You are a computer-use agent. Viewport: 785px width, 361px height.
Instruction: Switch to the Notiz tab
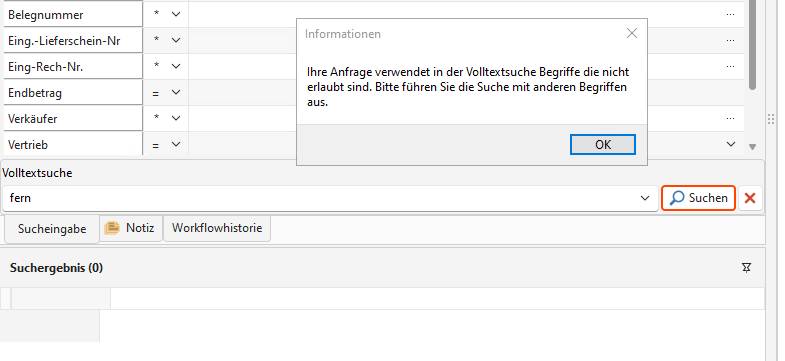pos(131,228)
